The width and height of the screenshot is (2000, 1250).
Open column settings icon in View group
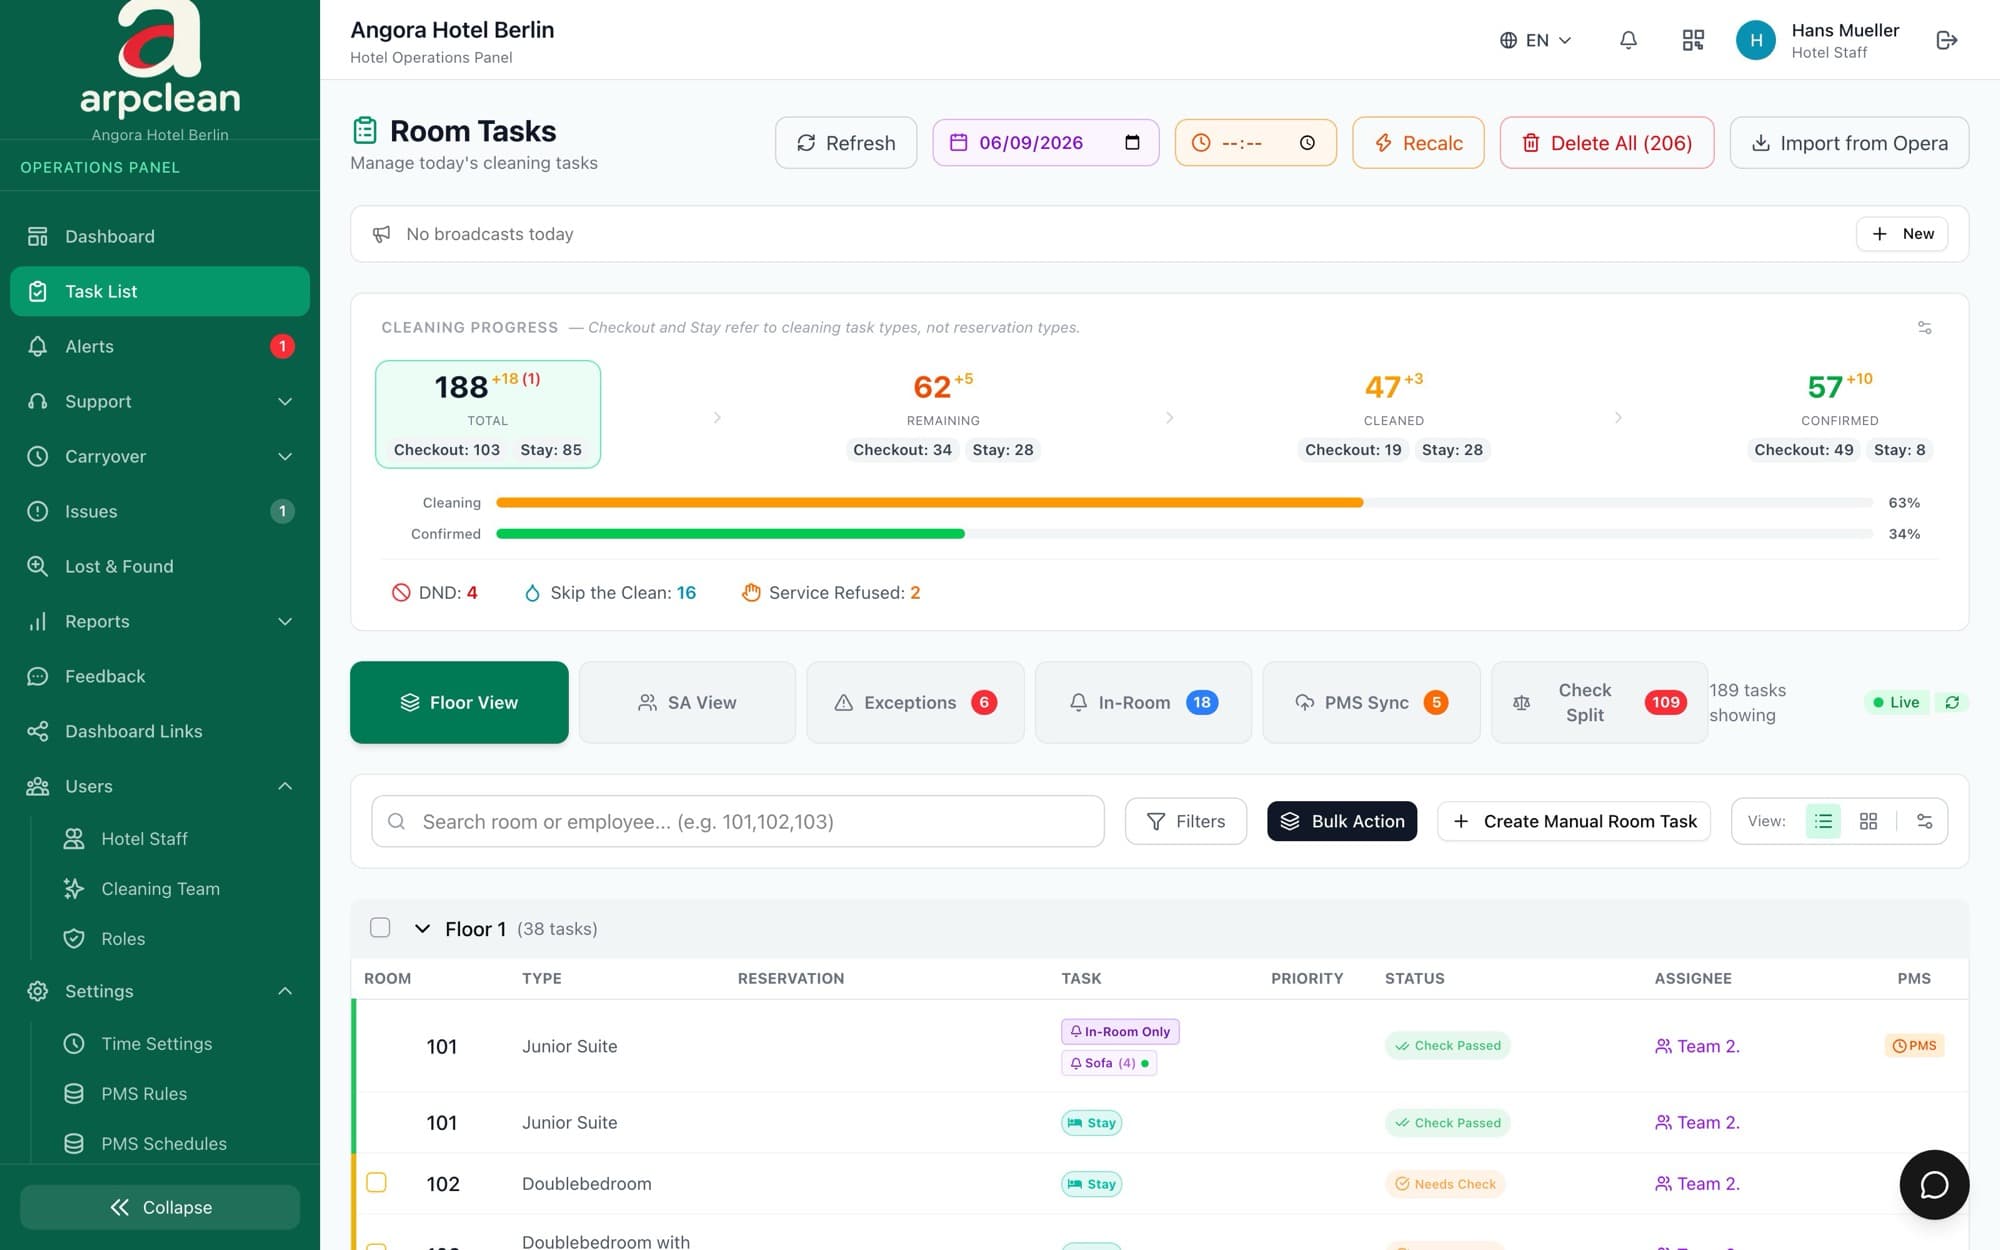click(1924, 821)
